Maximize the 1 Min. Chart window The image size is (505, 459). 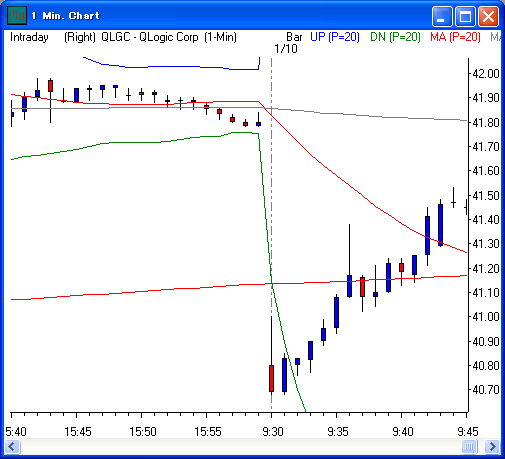pyautogui.click(x=465, y=16)
